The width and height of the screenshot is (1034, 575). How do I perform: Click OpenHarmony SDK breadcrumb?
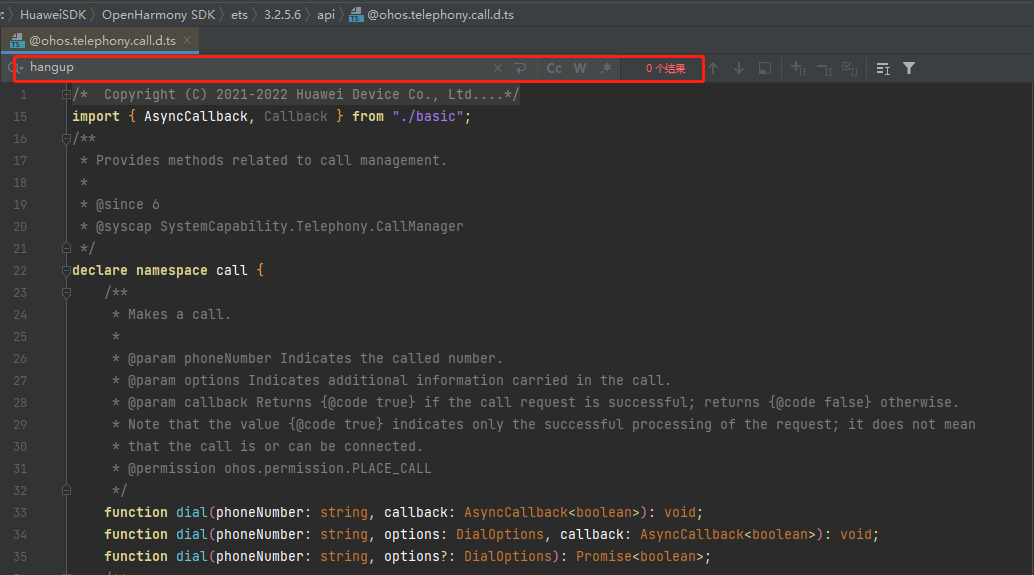[158, 15]
